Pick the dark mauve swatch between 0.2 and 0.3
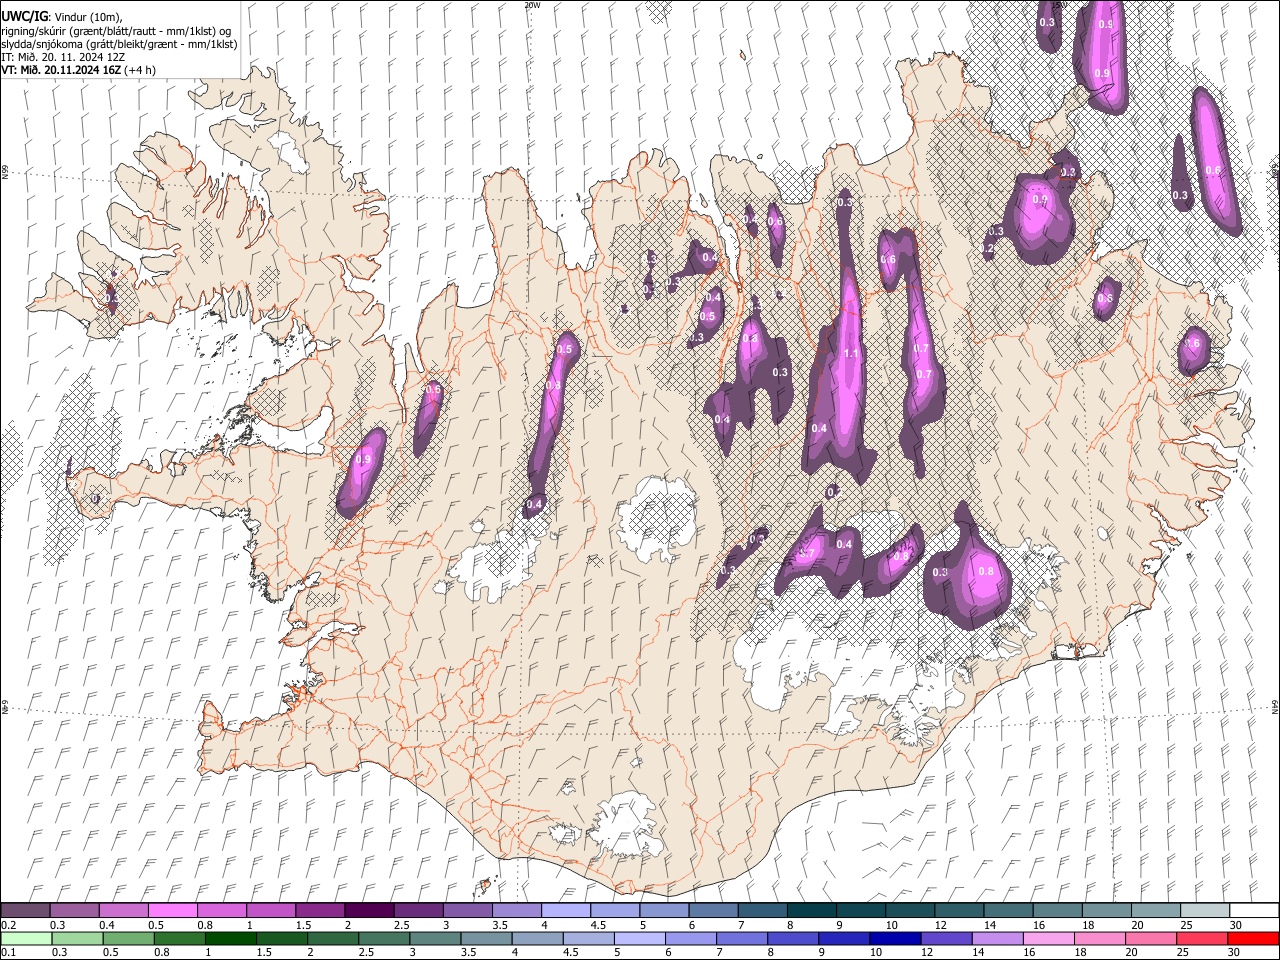Image resolution: width=1280 pixels, height=960 pixels. (x=25, y=911)
